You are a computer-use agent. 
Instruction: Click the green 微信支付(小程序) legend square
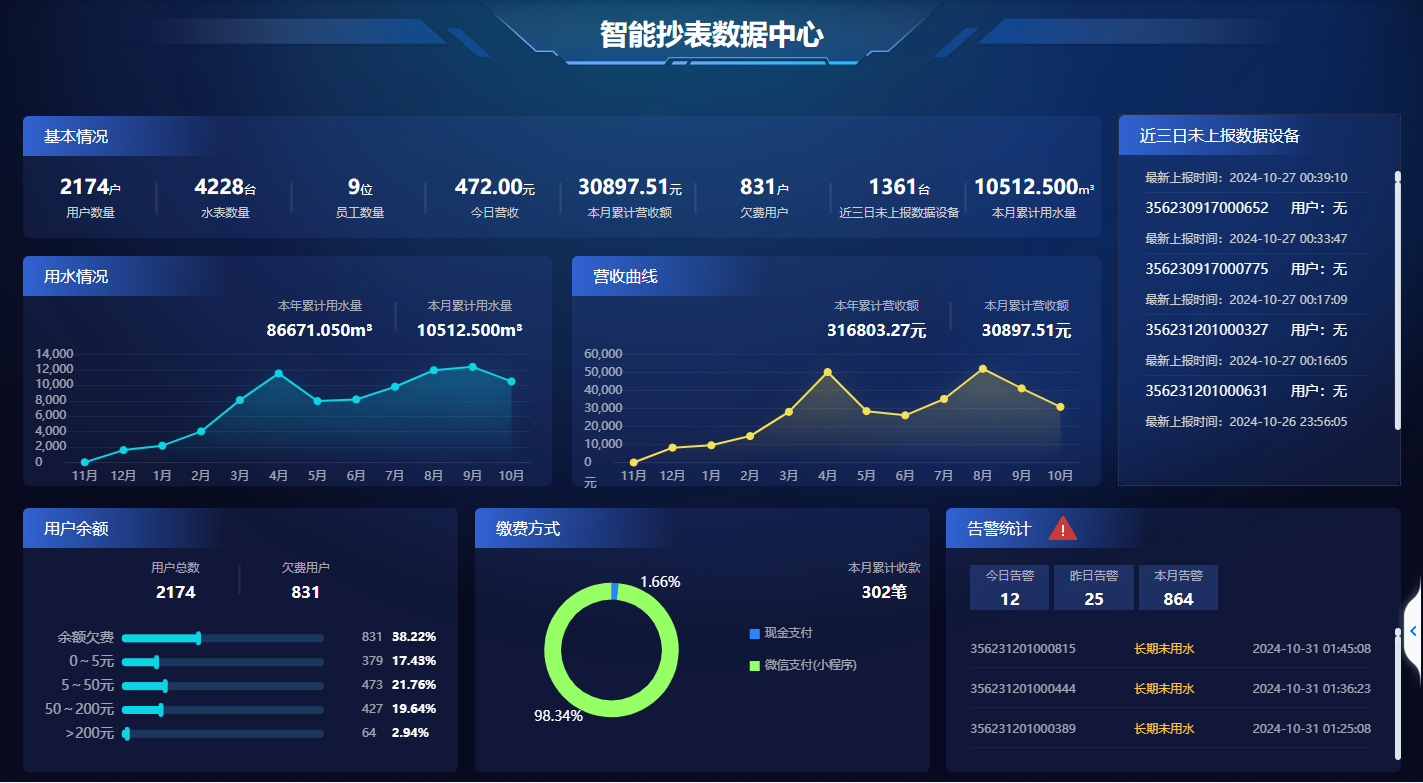[x=754, y=665]
